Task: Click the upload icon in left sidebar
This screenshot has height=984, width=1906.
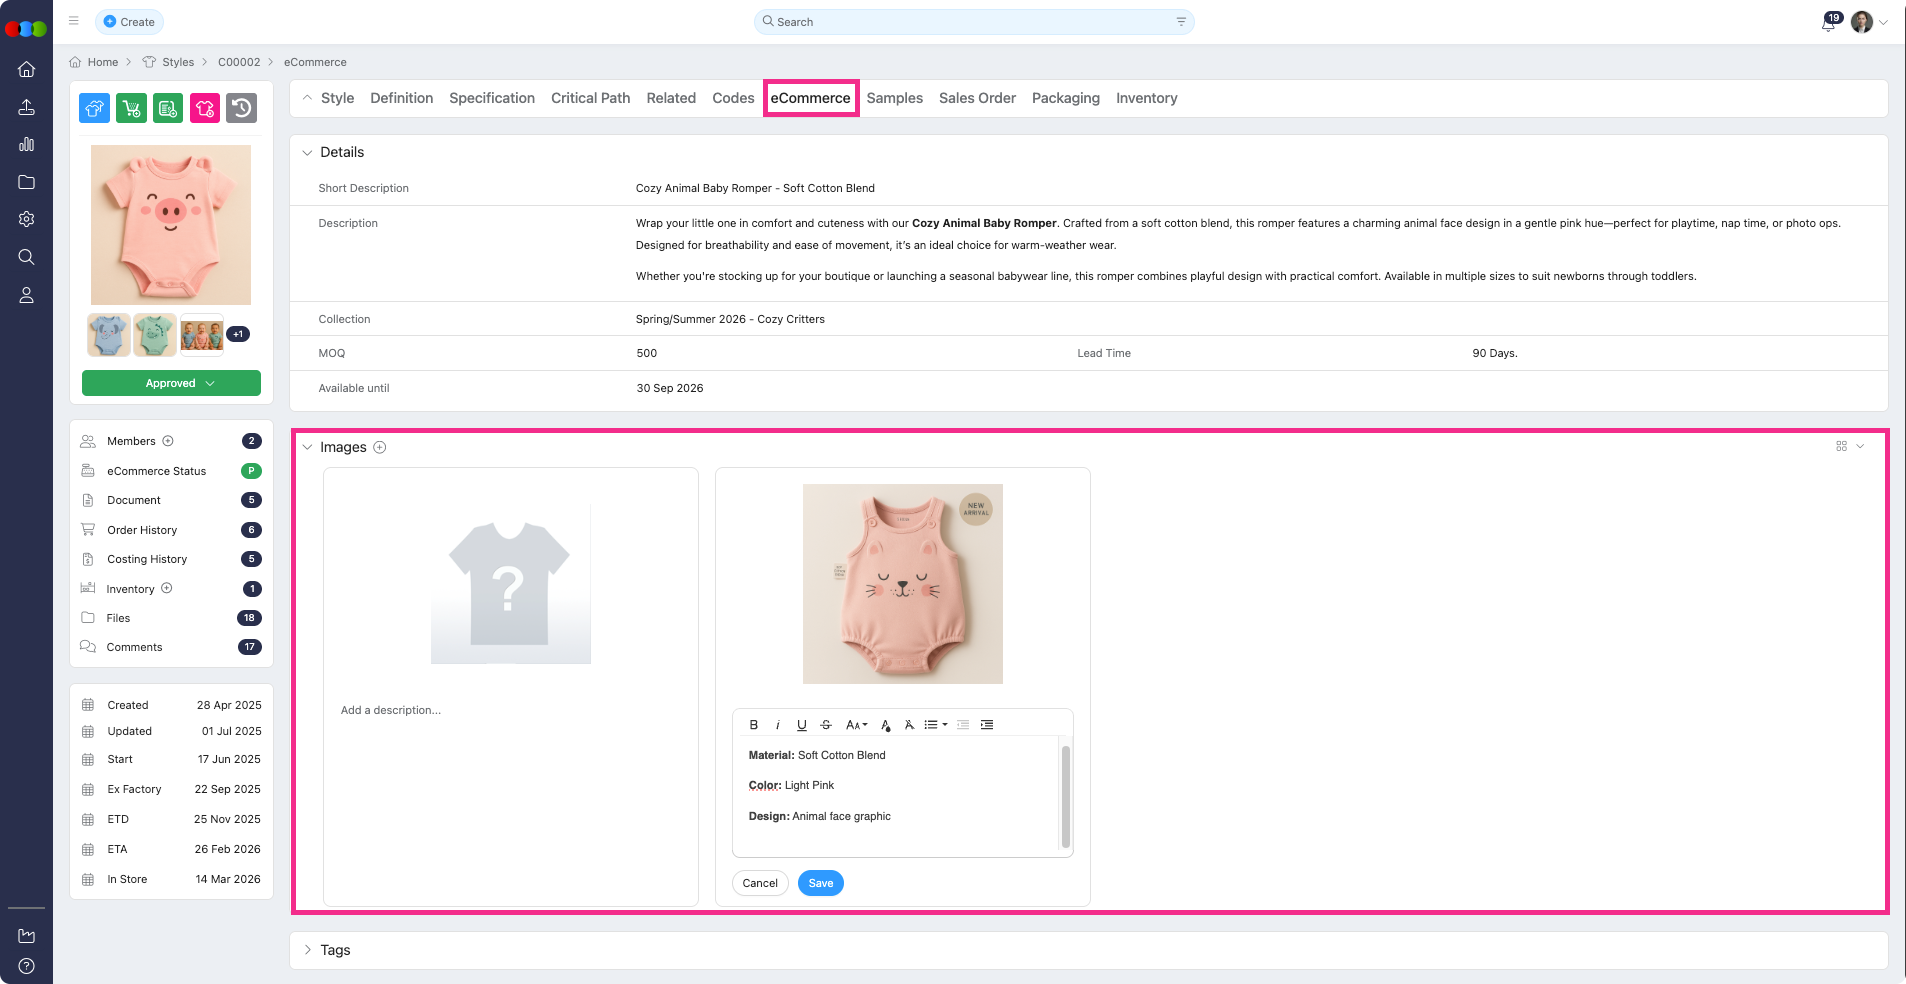Action: [27, 107]
